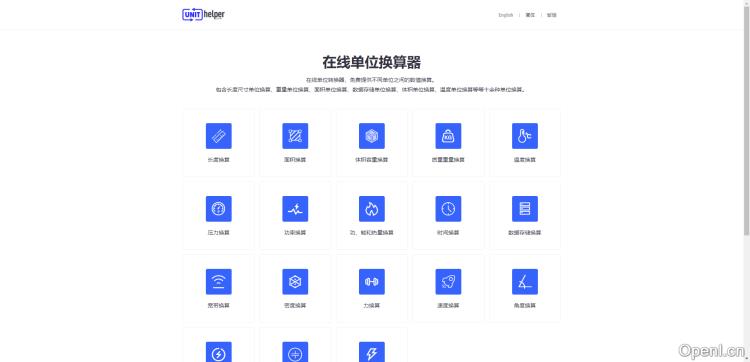The height and width of the screenshot is (362, 750).
Task: Open the data storage server icon
Action: tap(525, 208)
